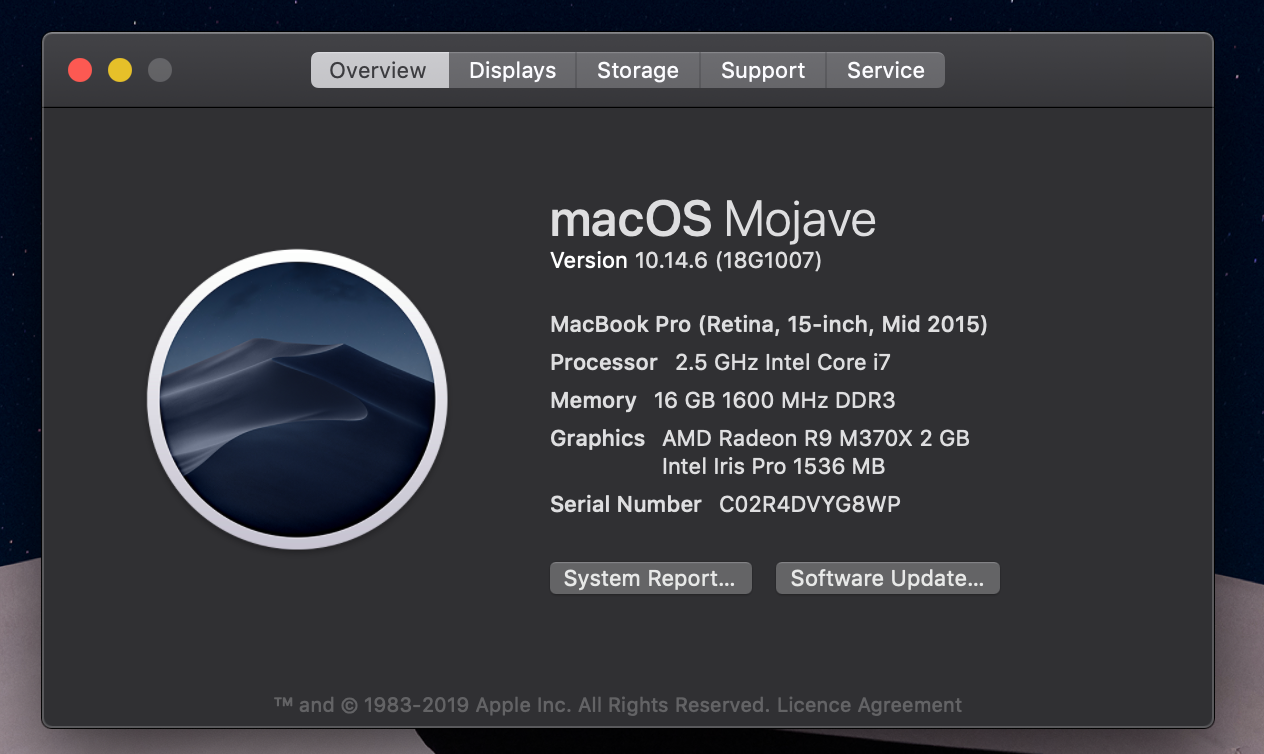Click the Version 10.14.6 text
1264x754 pixels.
click(x=686, y=260)
